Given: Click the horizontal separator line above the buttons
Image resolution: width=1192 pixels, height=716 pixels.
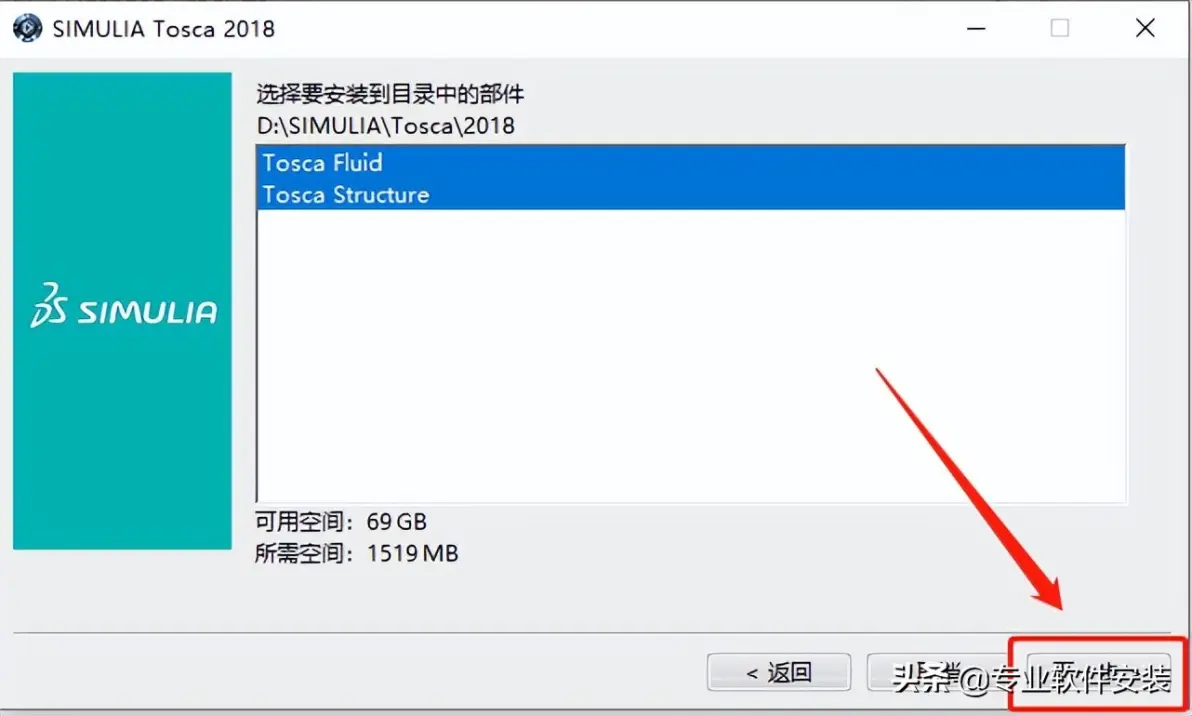Looking at the screenshot, I should coord(591,632).
